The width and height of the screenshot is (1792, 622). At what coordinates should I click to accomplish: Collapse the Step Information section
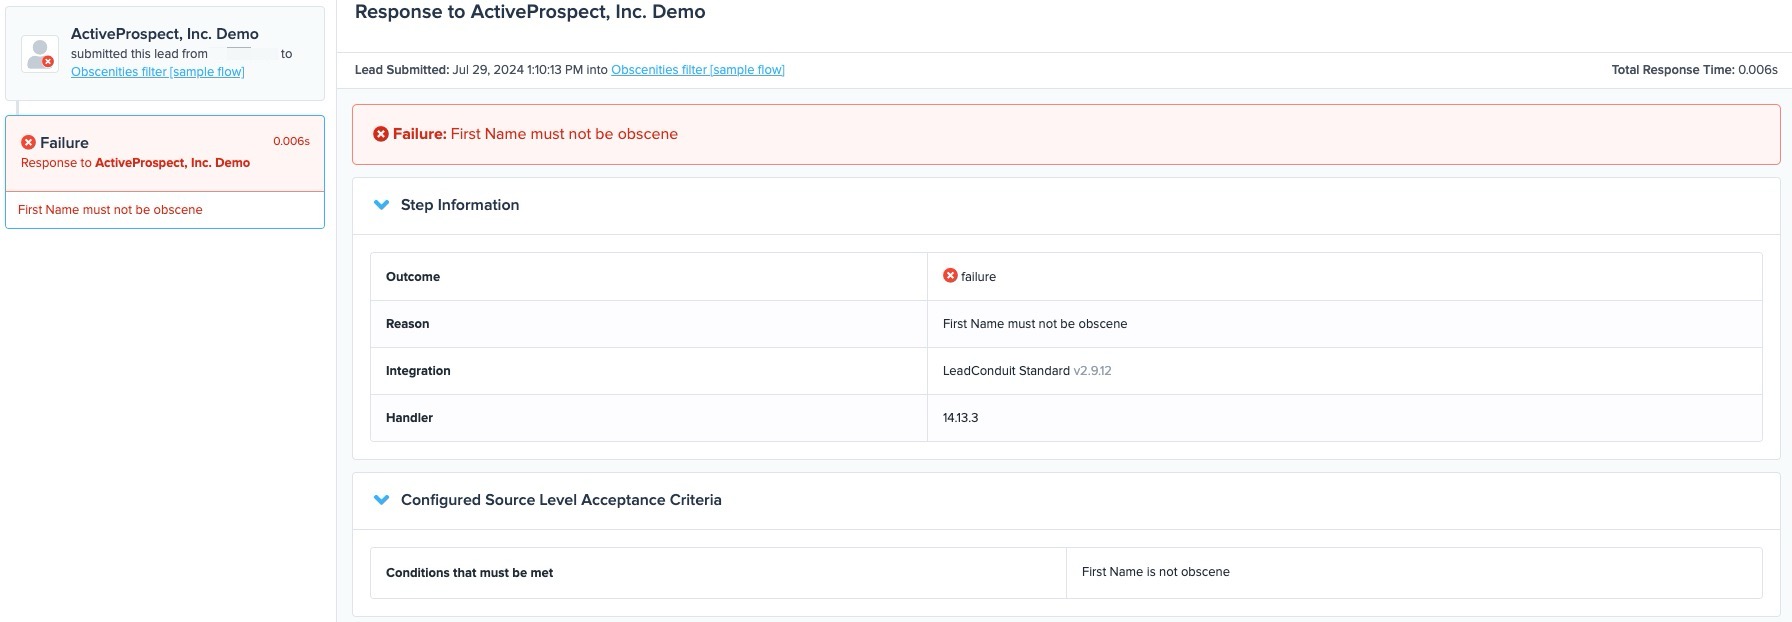[381, 204]
